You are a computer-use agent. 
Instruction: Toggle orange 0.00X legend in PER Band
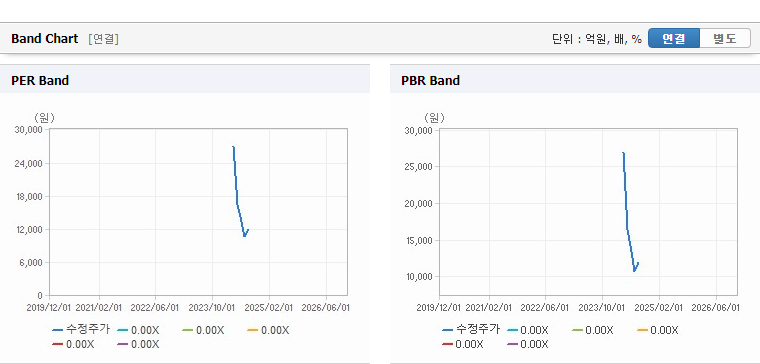(x=268, y=330)
